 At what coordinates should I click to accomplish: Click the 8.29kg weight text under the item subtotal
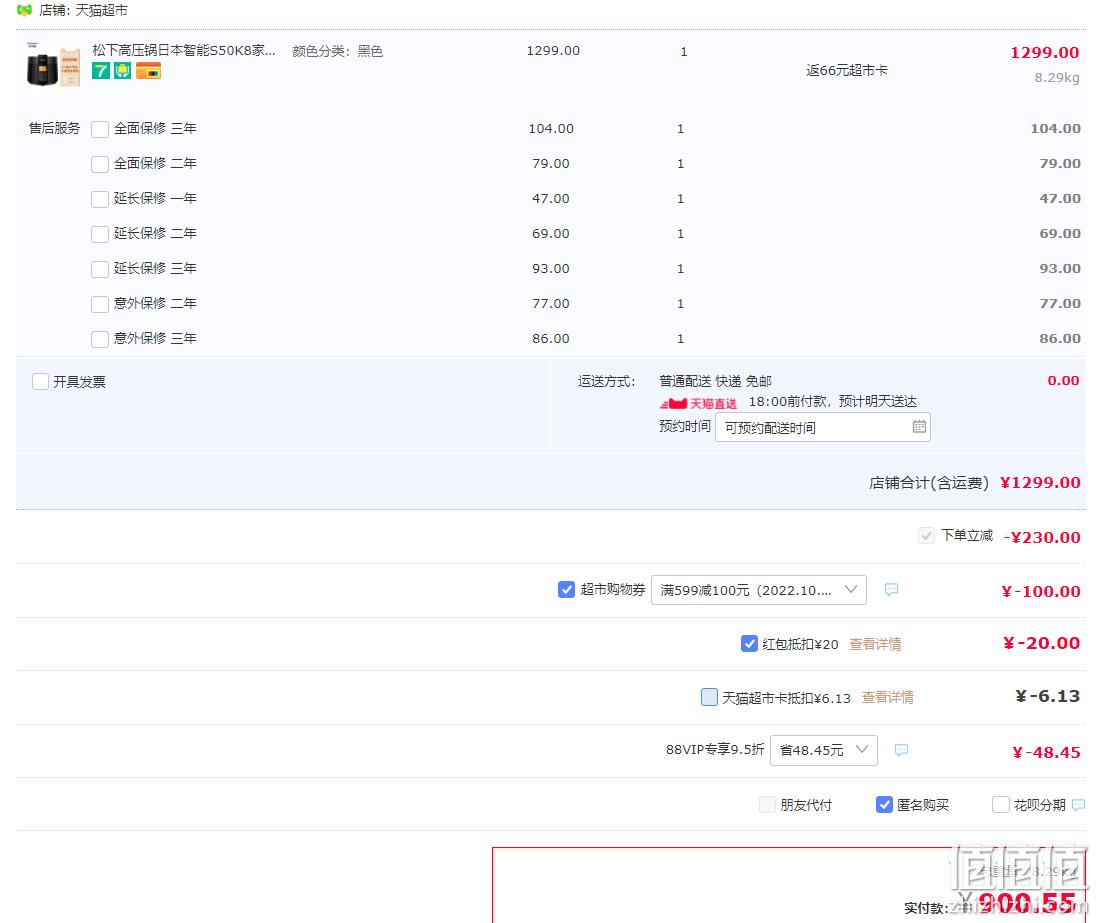[1057, 78]
